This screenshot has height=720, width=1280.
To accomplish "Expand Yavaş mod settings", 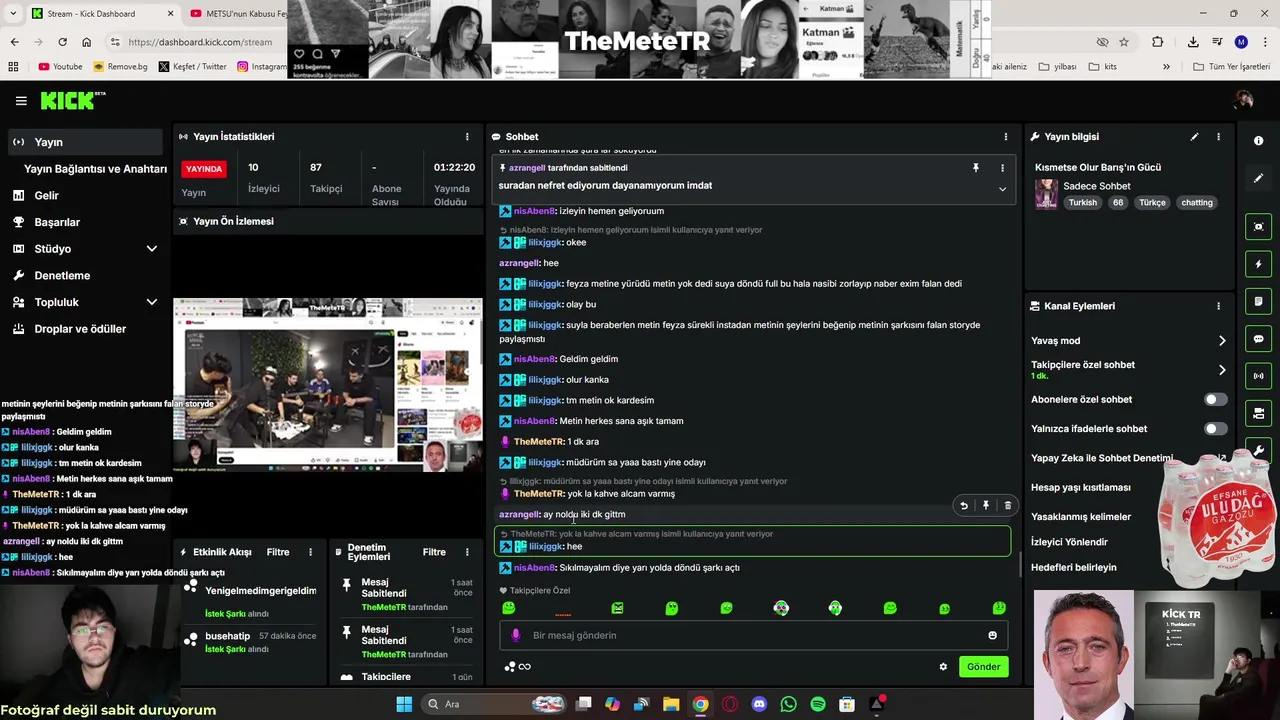I will 1222,341.
